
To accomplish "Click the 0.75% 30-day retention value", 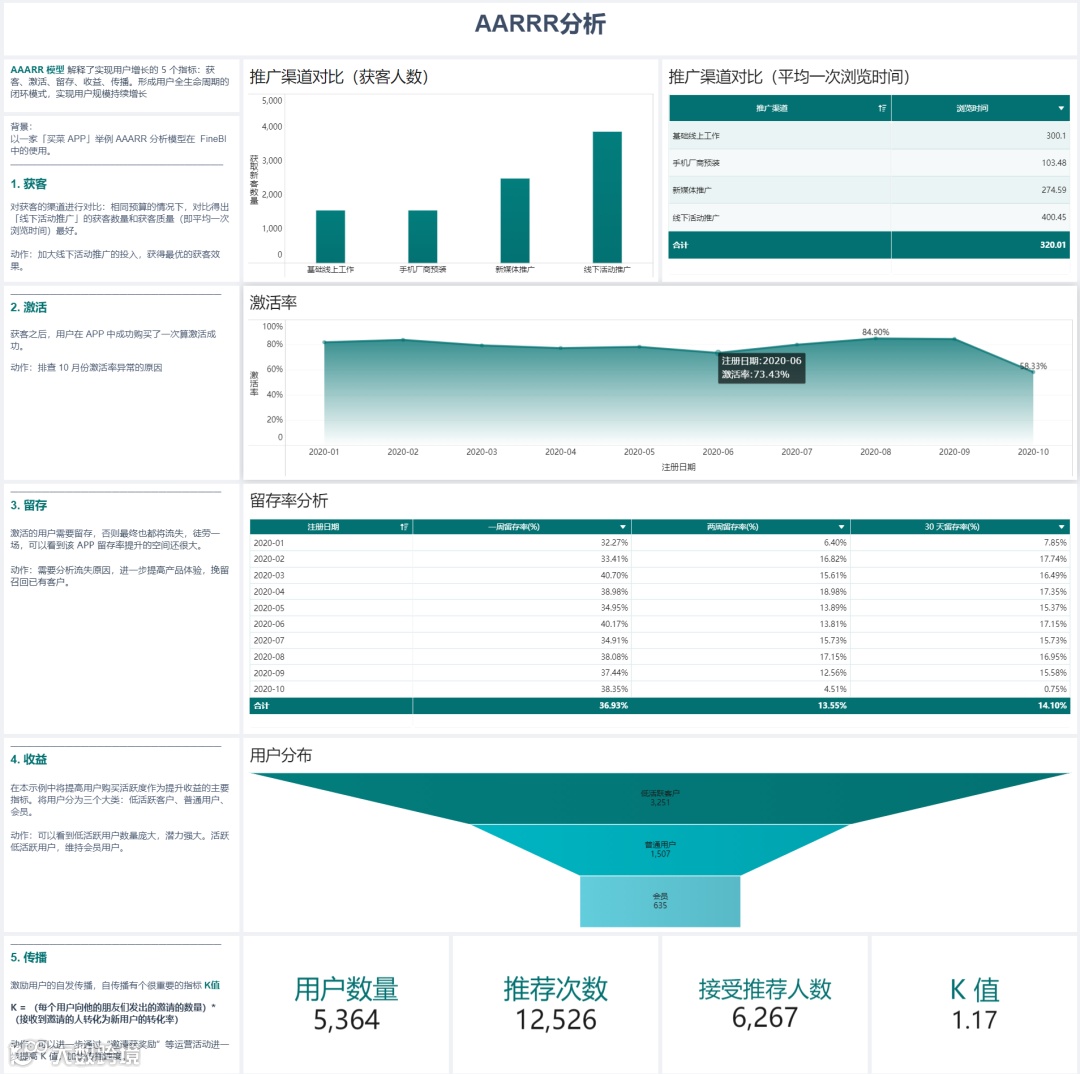I will (1055, 689).
